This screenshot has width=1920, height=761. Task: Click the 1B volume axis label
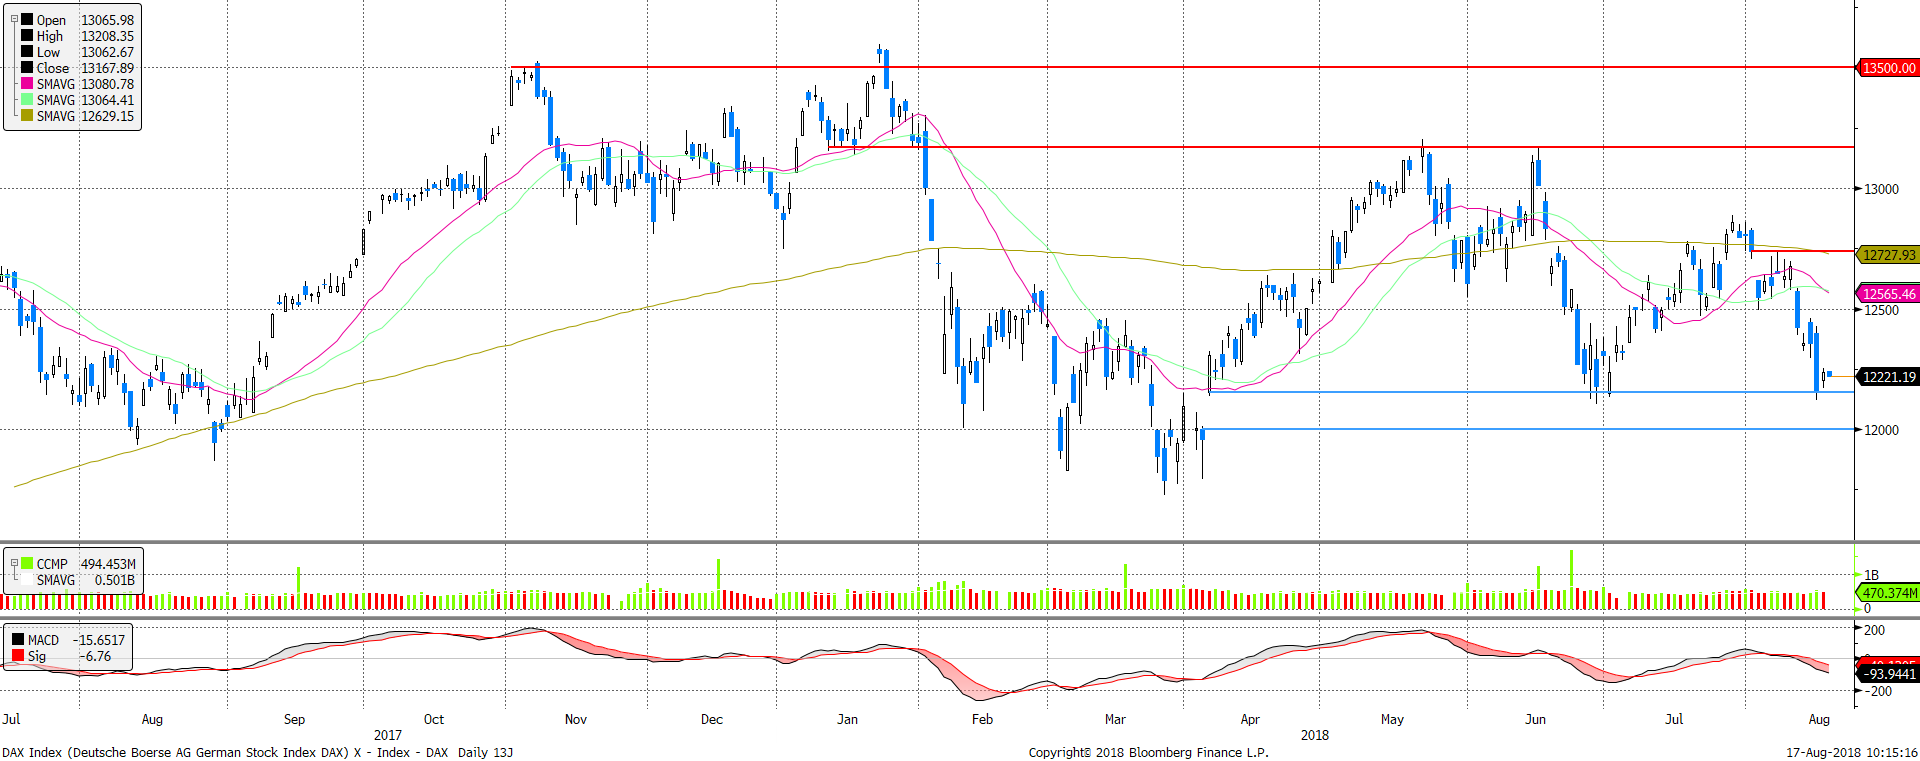pyautogui.click(x=1871, y=575)
